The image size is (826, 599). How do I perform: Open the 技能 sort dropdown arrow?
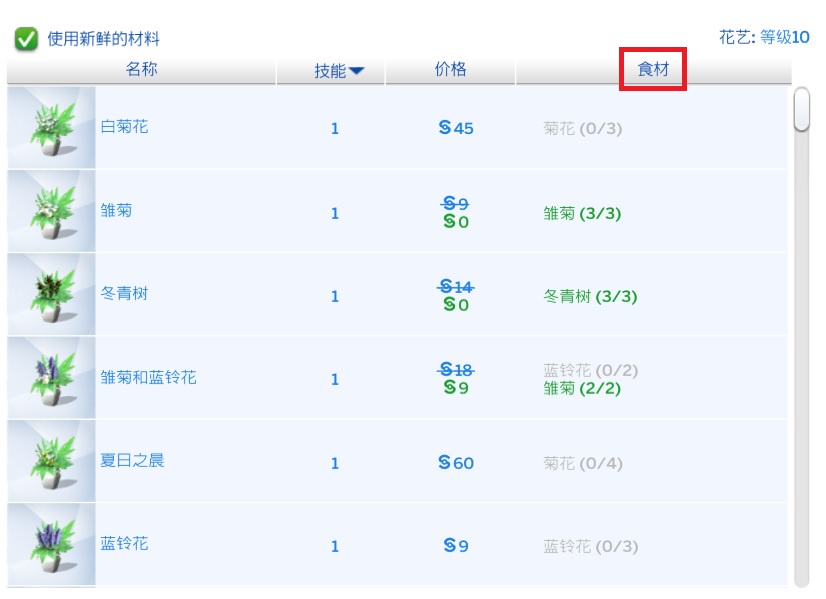click(x=358, y=70)
